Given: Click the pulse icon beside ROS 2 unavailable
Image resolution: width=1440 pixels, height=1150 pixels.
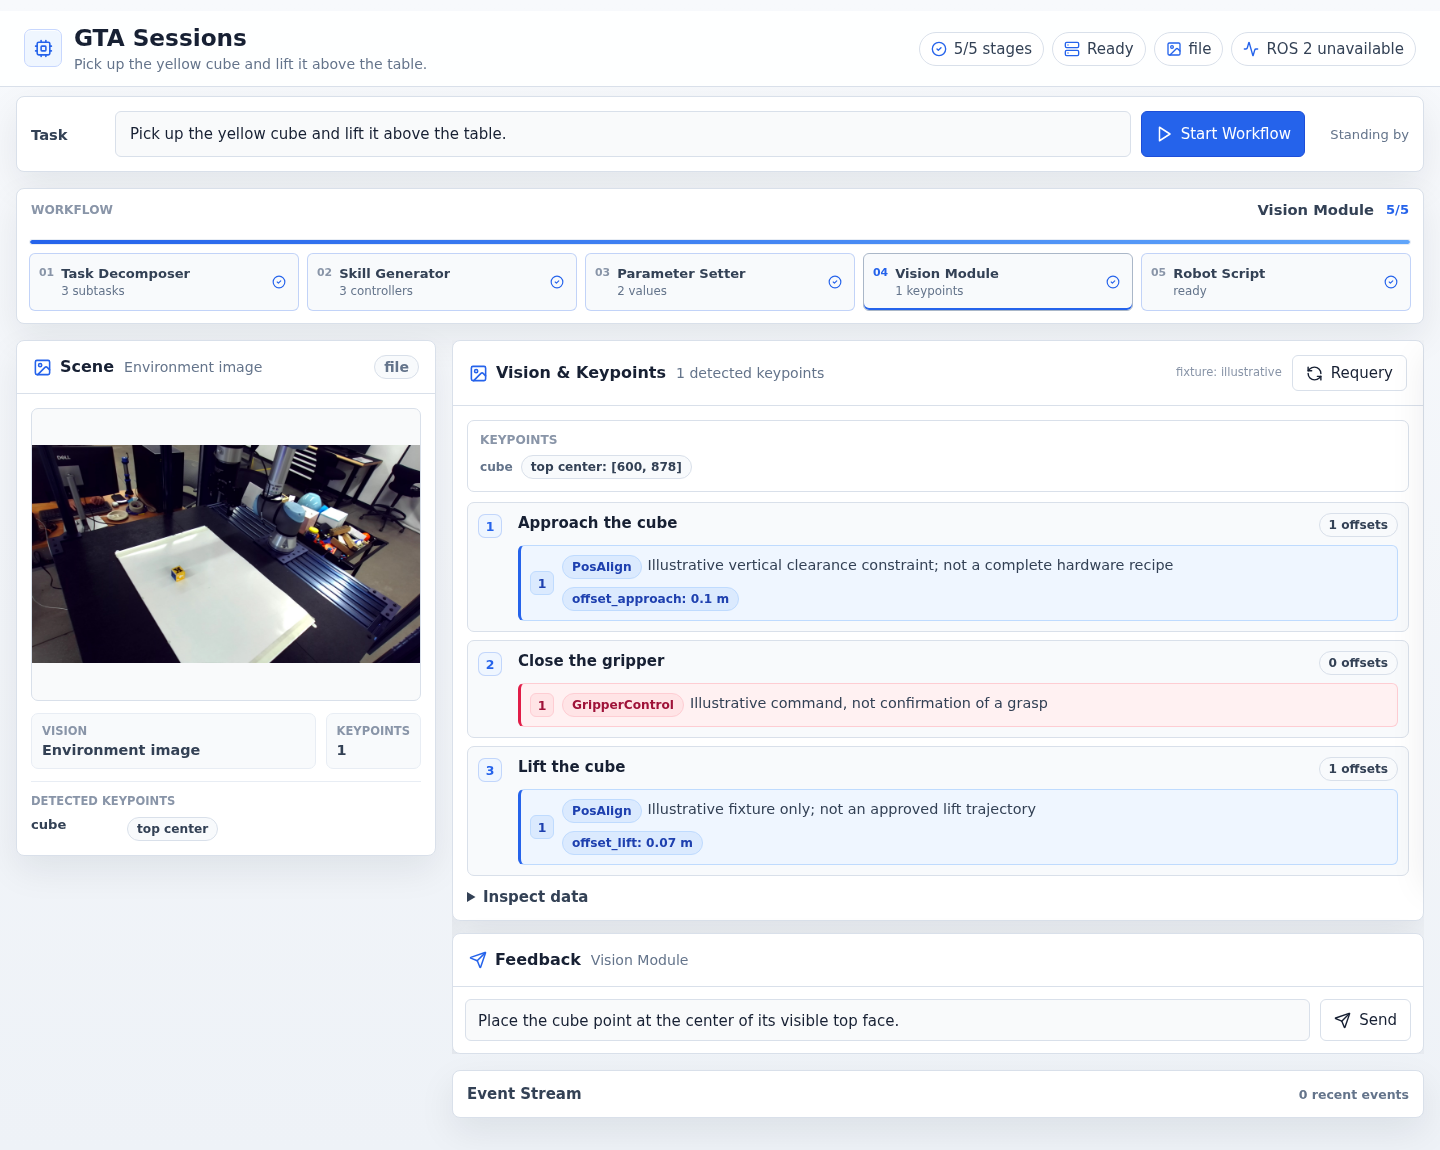Looking at the screenshot, I should click(x=1251, y=49).
